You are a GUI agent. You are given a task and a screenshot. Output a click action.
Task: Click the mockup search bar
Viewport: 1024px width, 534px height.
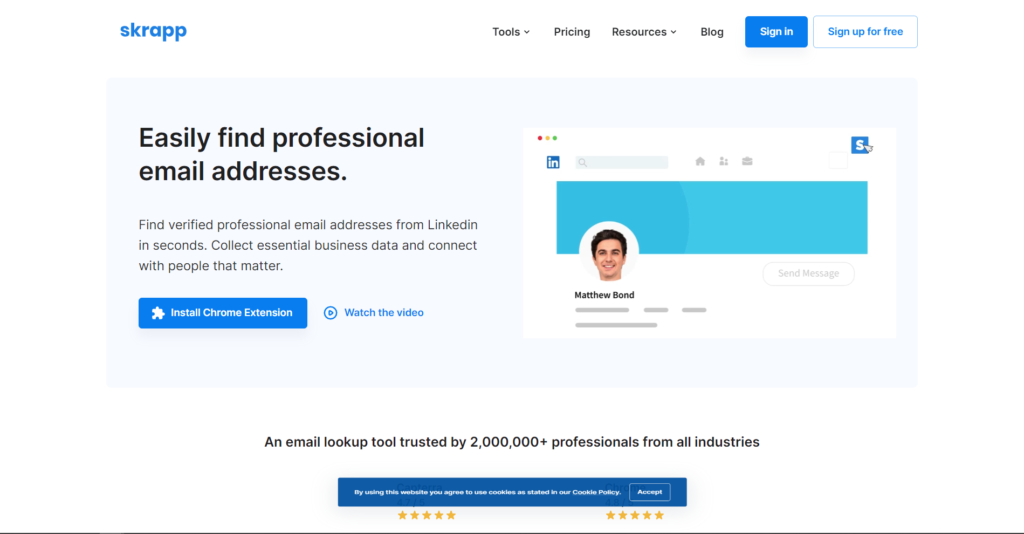[x=622, y=162]
